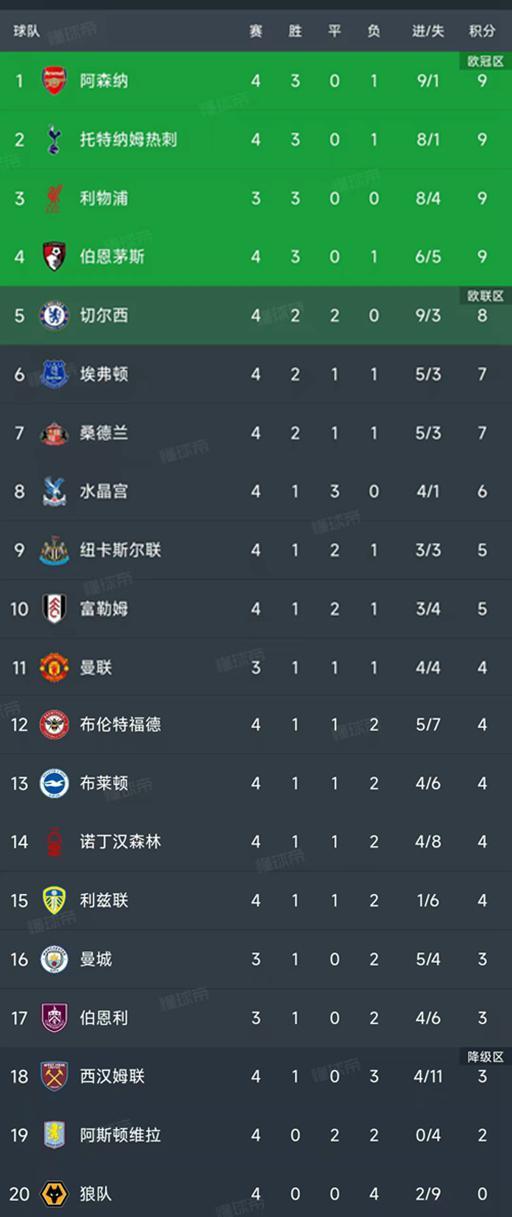The width and height of the screenshot is (512, 1217).
Task: Select the West Ham crest icon
Action: pos(54,1076)
